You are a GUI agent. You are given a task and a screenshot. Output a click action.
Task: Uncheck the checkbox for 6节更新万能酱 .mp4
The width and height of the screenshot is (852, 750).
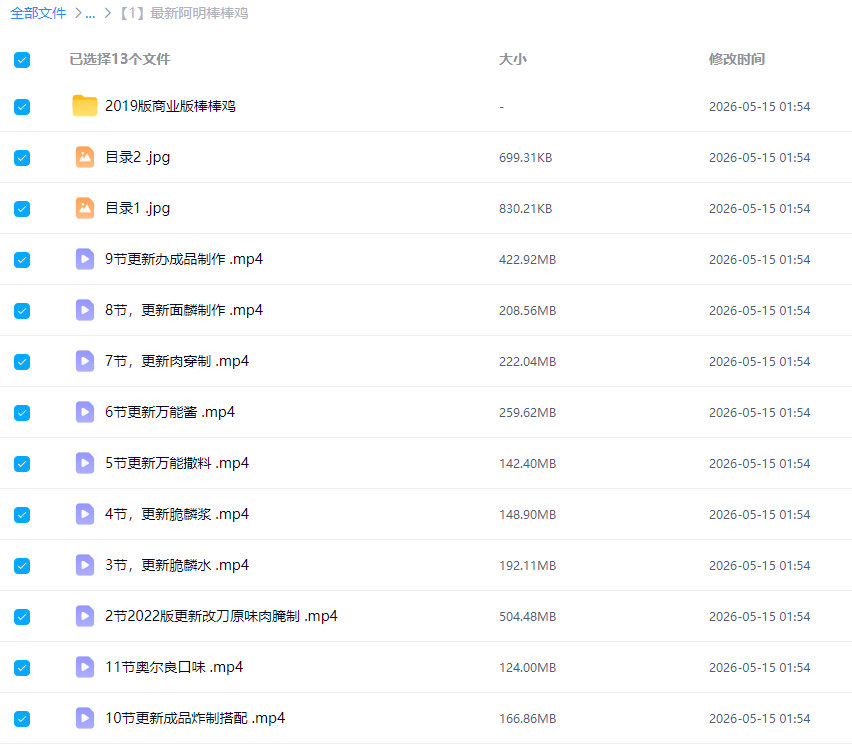22,413
